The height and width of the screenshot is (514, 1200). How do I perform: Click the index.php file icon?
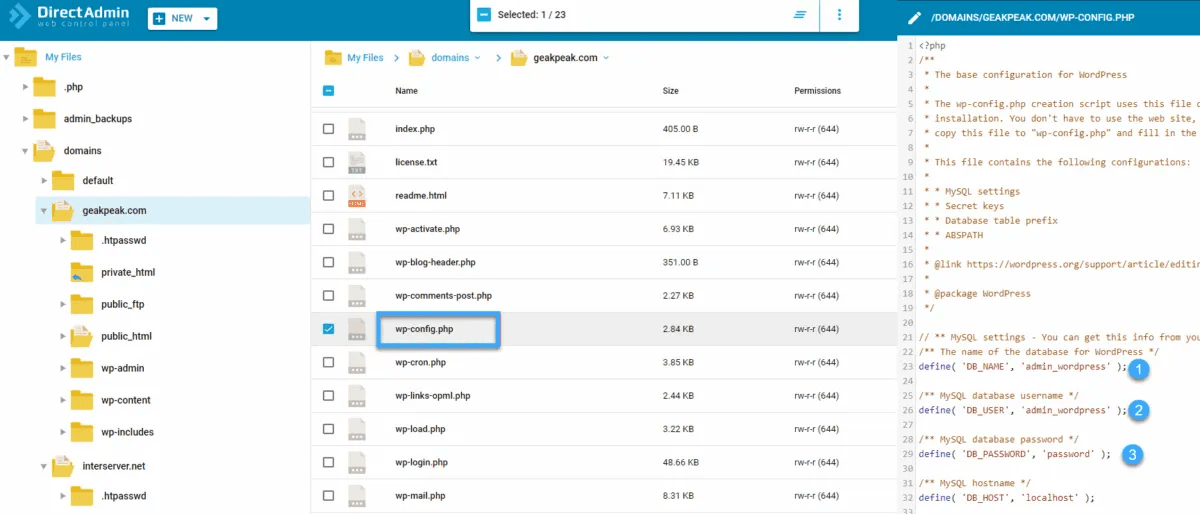click(x=357, y=129)
